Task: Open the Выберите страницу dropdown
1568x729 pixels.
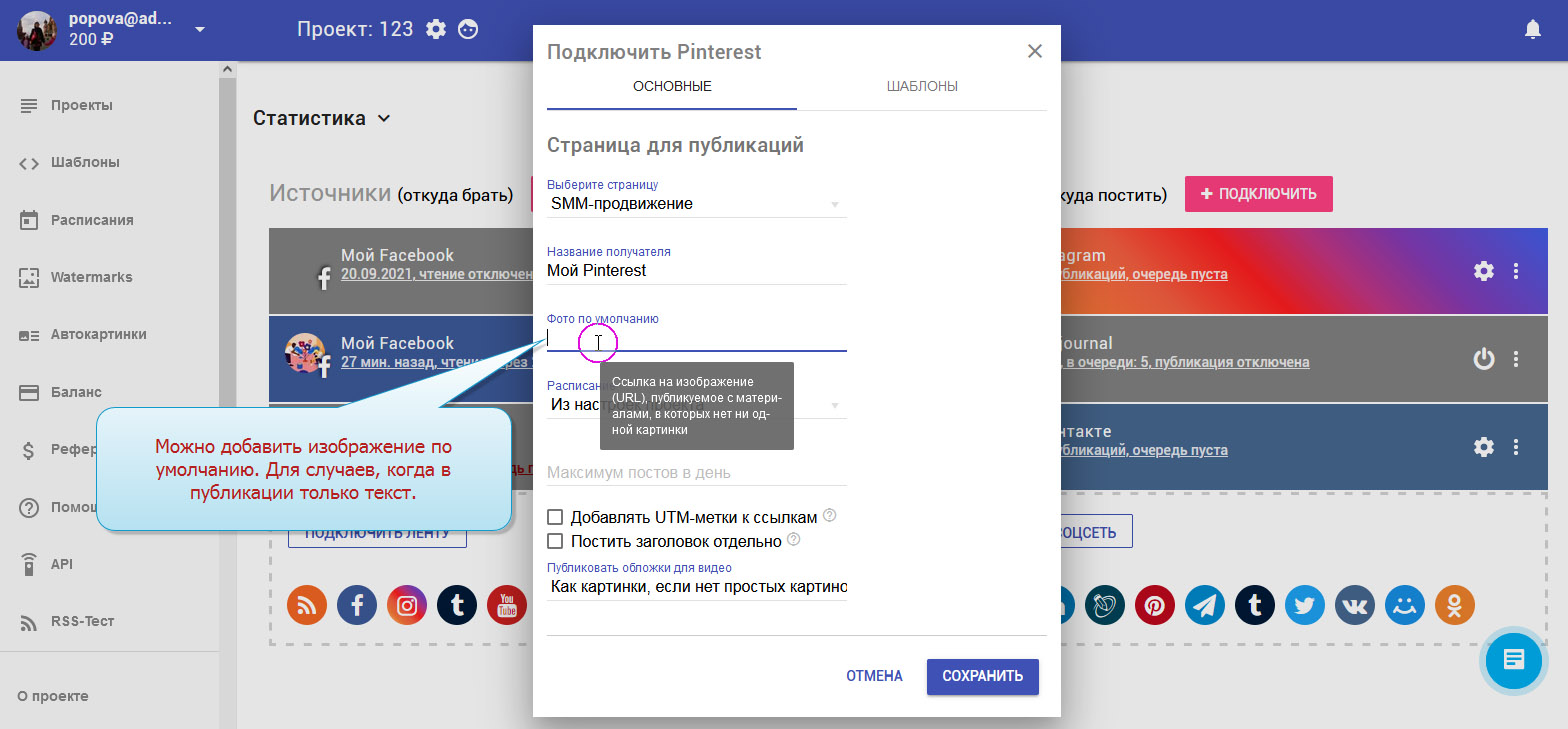Action: click(x=696, y=204)
